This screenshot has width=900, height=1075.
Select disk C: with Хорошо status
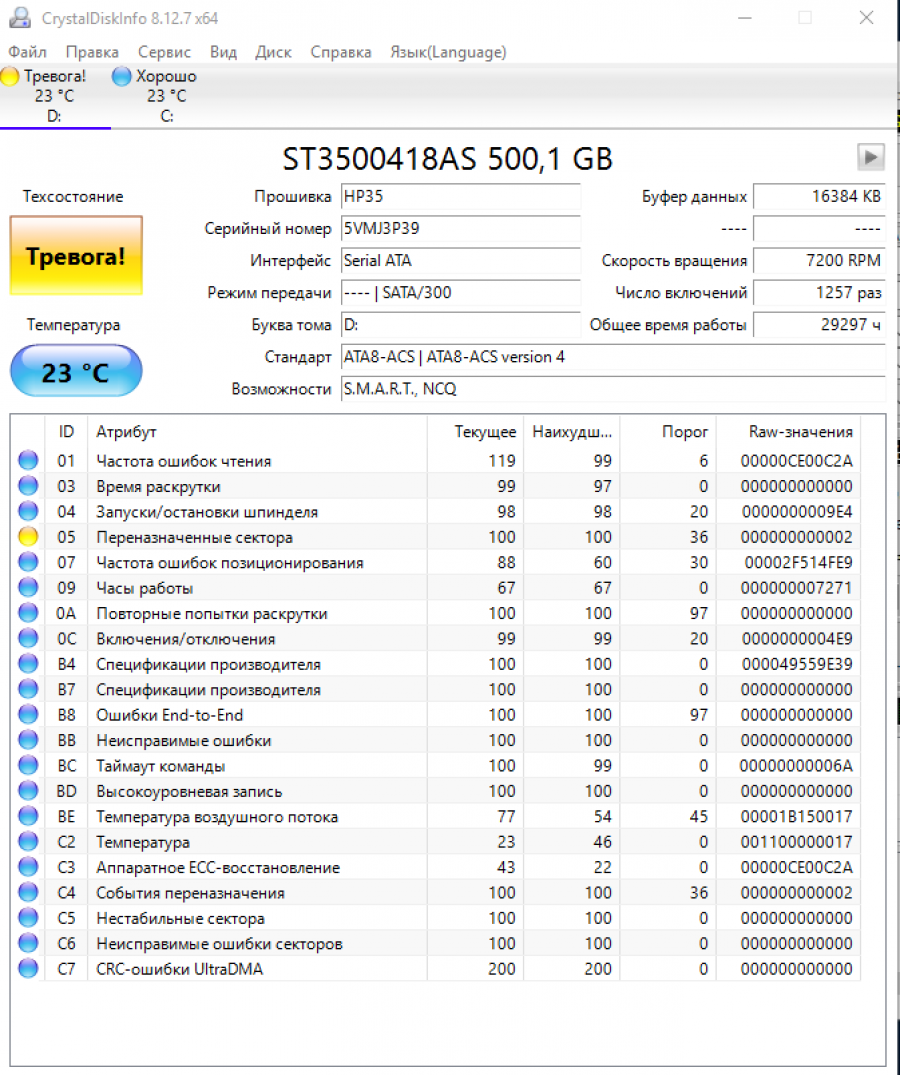(165, 96)
